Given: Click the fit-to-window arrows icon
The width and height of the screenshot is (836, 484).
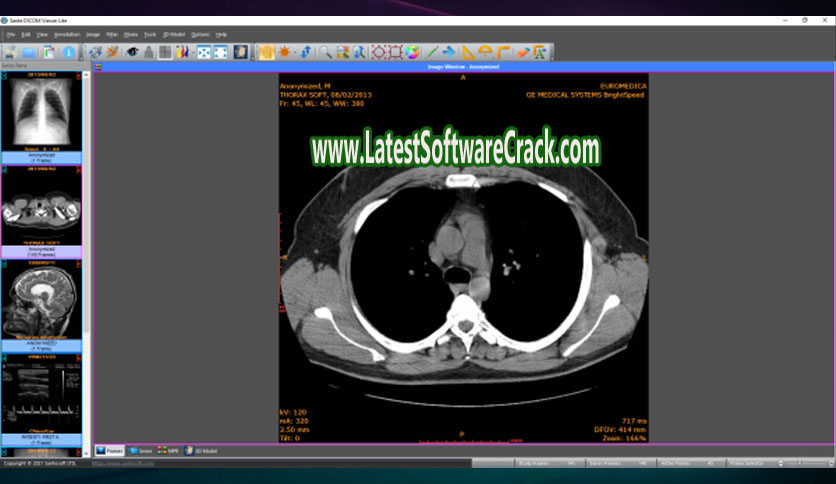Looking at the screenshot, I should (203, 52).
